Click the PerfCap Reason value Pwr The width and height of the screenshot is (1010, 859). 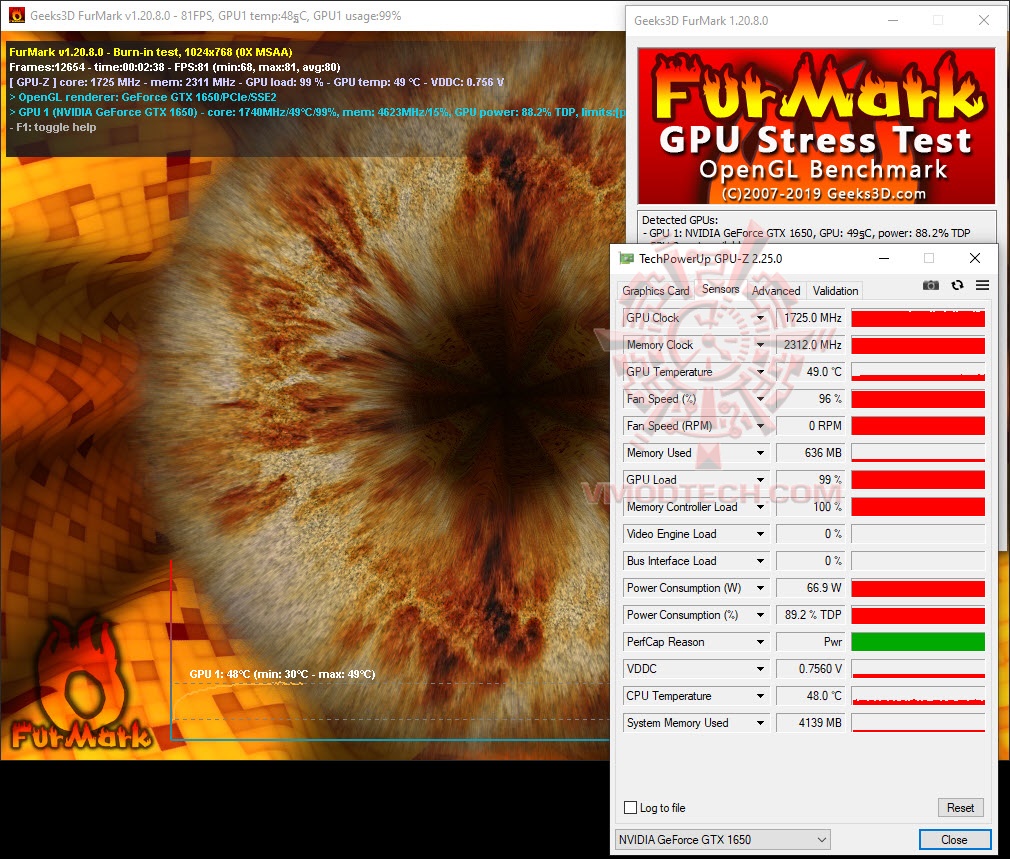point(812,643)
